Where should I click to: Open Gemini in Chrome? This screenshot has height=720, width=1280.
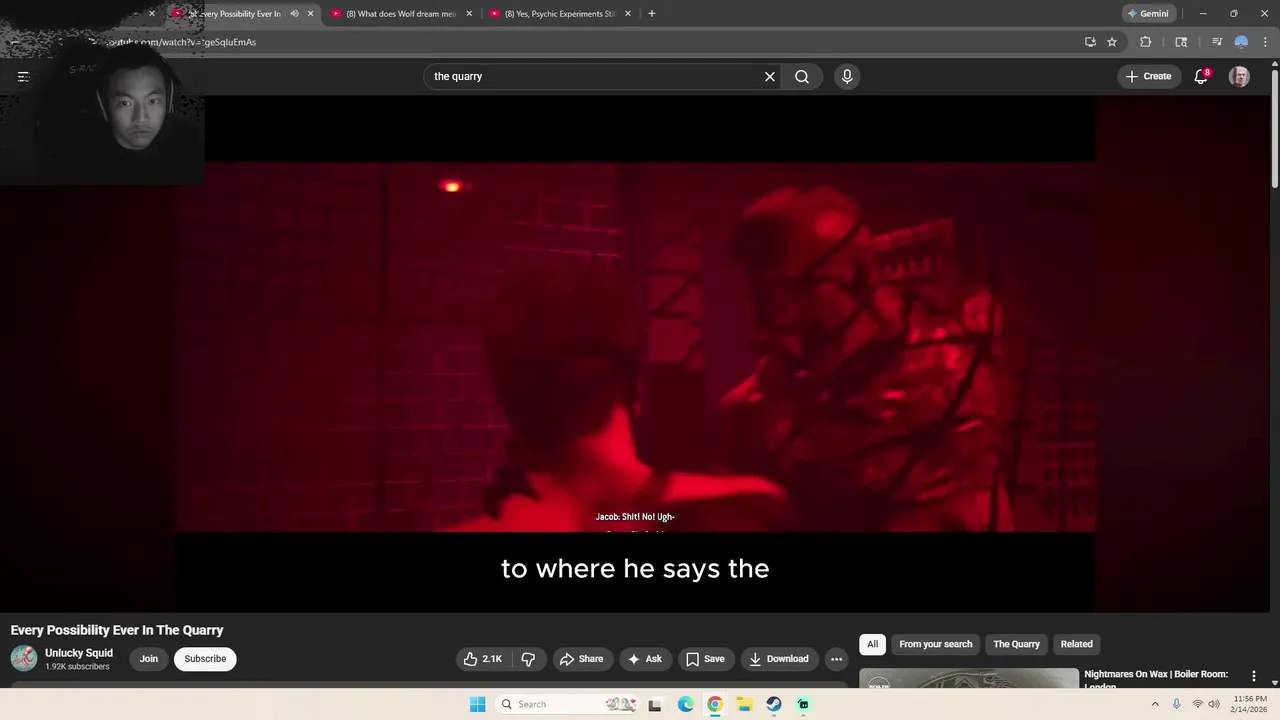point(1148,14)
